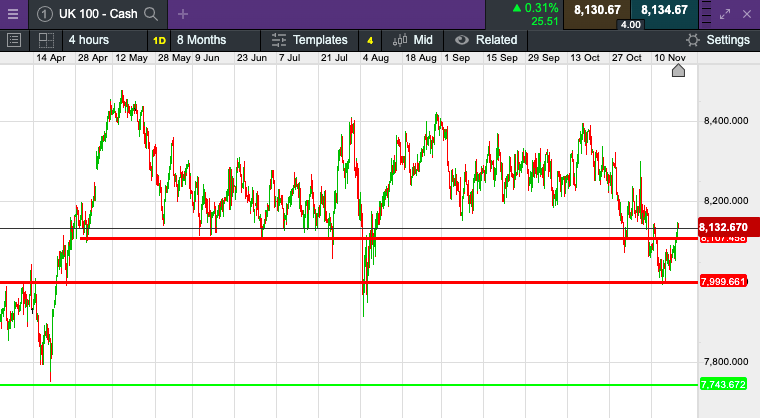This screenshot has width=760, height=418.
Task: Open the chart layout grid icon
Action: point(46,40)
